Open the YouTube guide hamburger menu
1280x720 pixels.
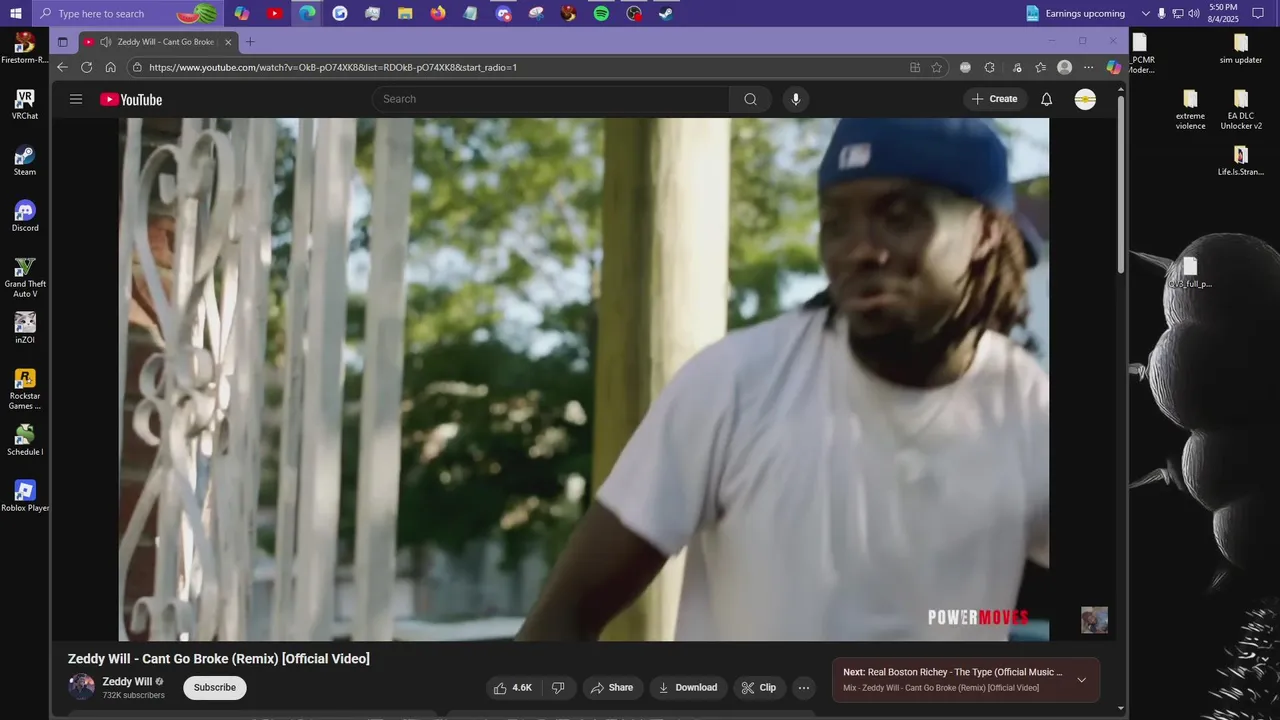click(76, 99)
